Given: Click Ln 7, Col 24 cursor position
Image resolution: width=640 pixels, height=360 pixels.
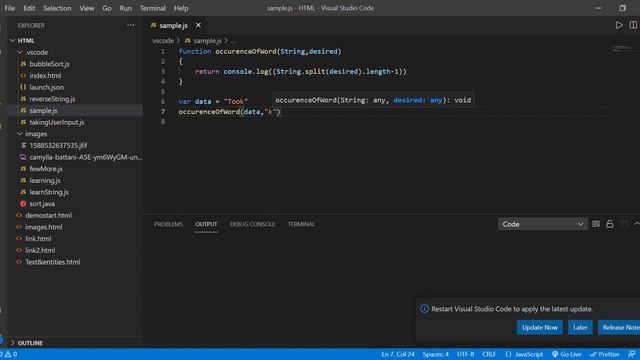Looking at the screenshot, I should [398, 354].
